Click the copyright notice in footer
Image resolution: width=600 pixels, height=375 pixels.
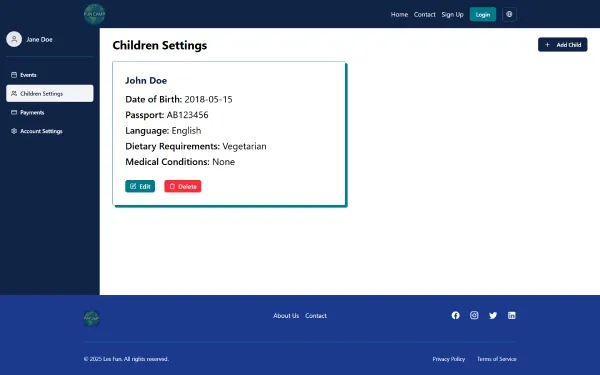pyautogui.click(x=126, y=359)
